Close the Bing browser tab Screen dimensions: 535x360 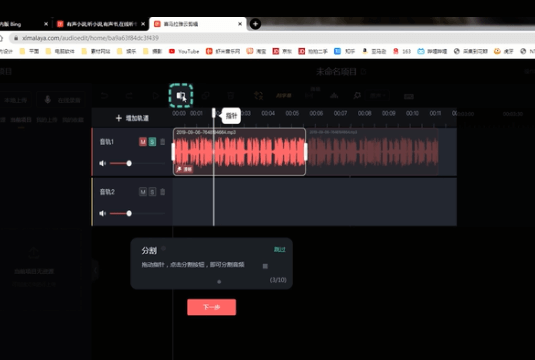(46, 24)
